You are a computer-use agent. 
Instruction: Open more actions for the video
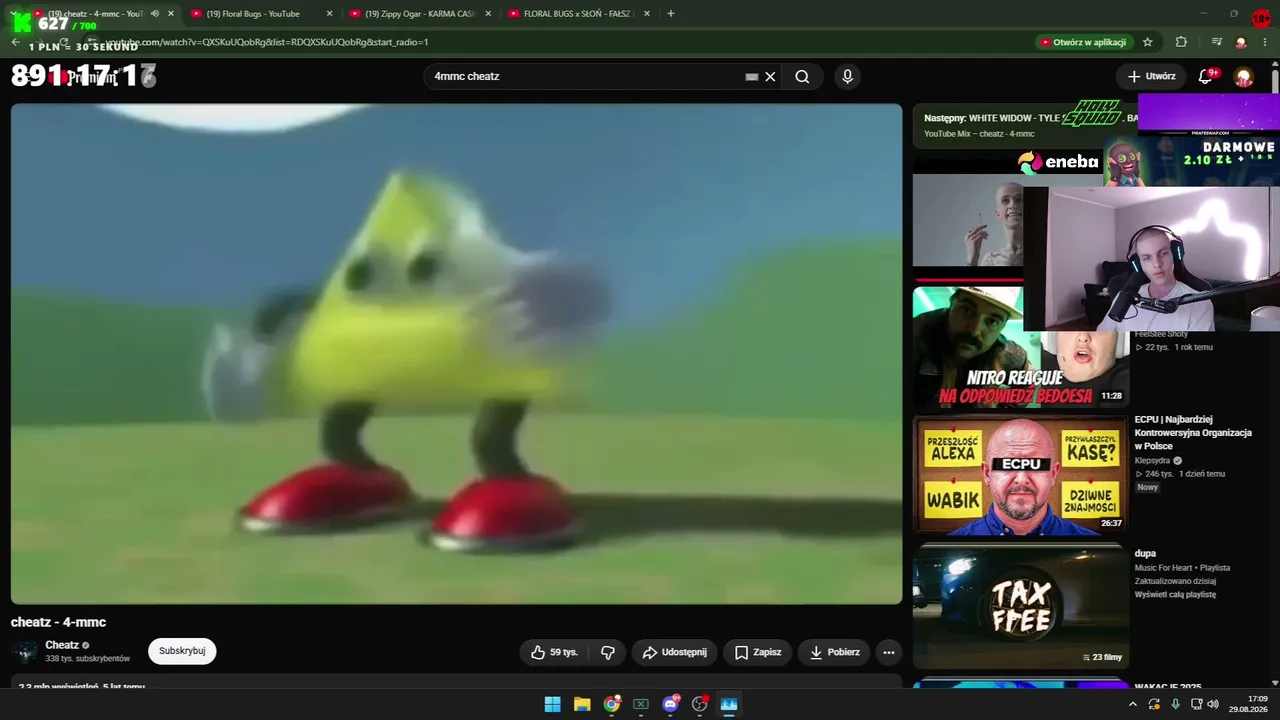pos(888,652)
